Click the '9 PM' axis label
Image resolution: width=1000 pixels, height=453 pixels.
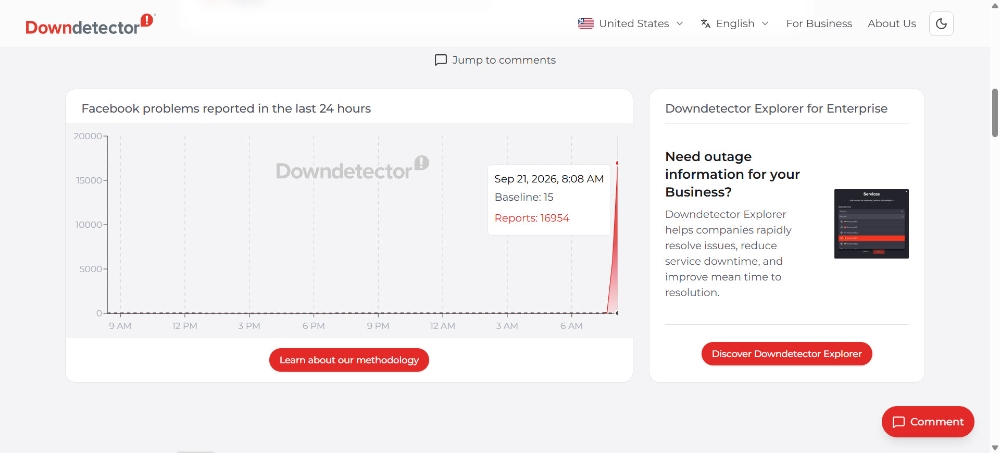point(378,326)
